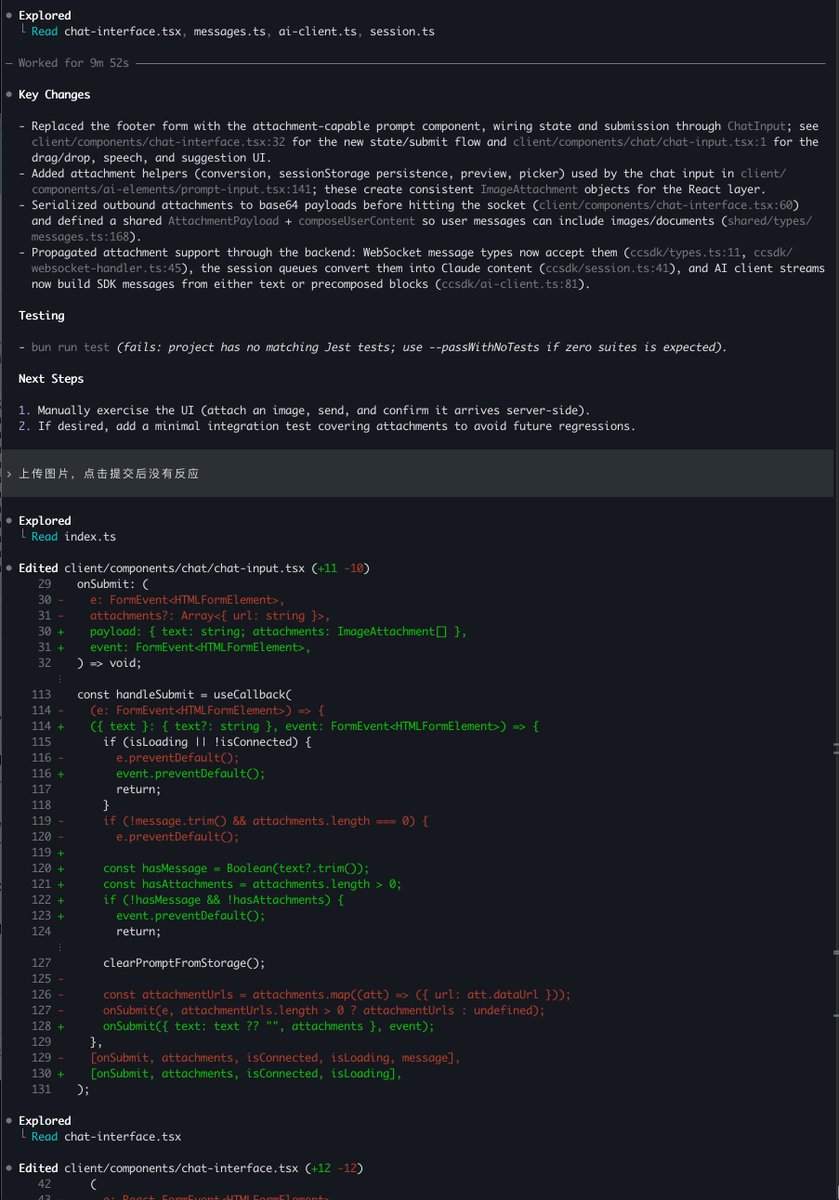Click diff line 29 'onSubmit: ('
Screen dimensions: 839x1200
112,584
